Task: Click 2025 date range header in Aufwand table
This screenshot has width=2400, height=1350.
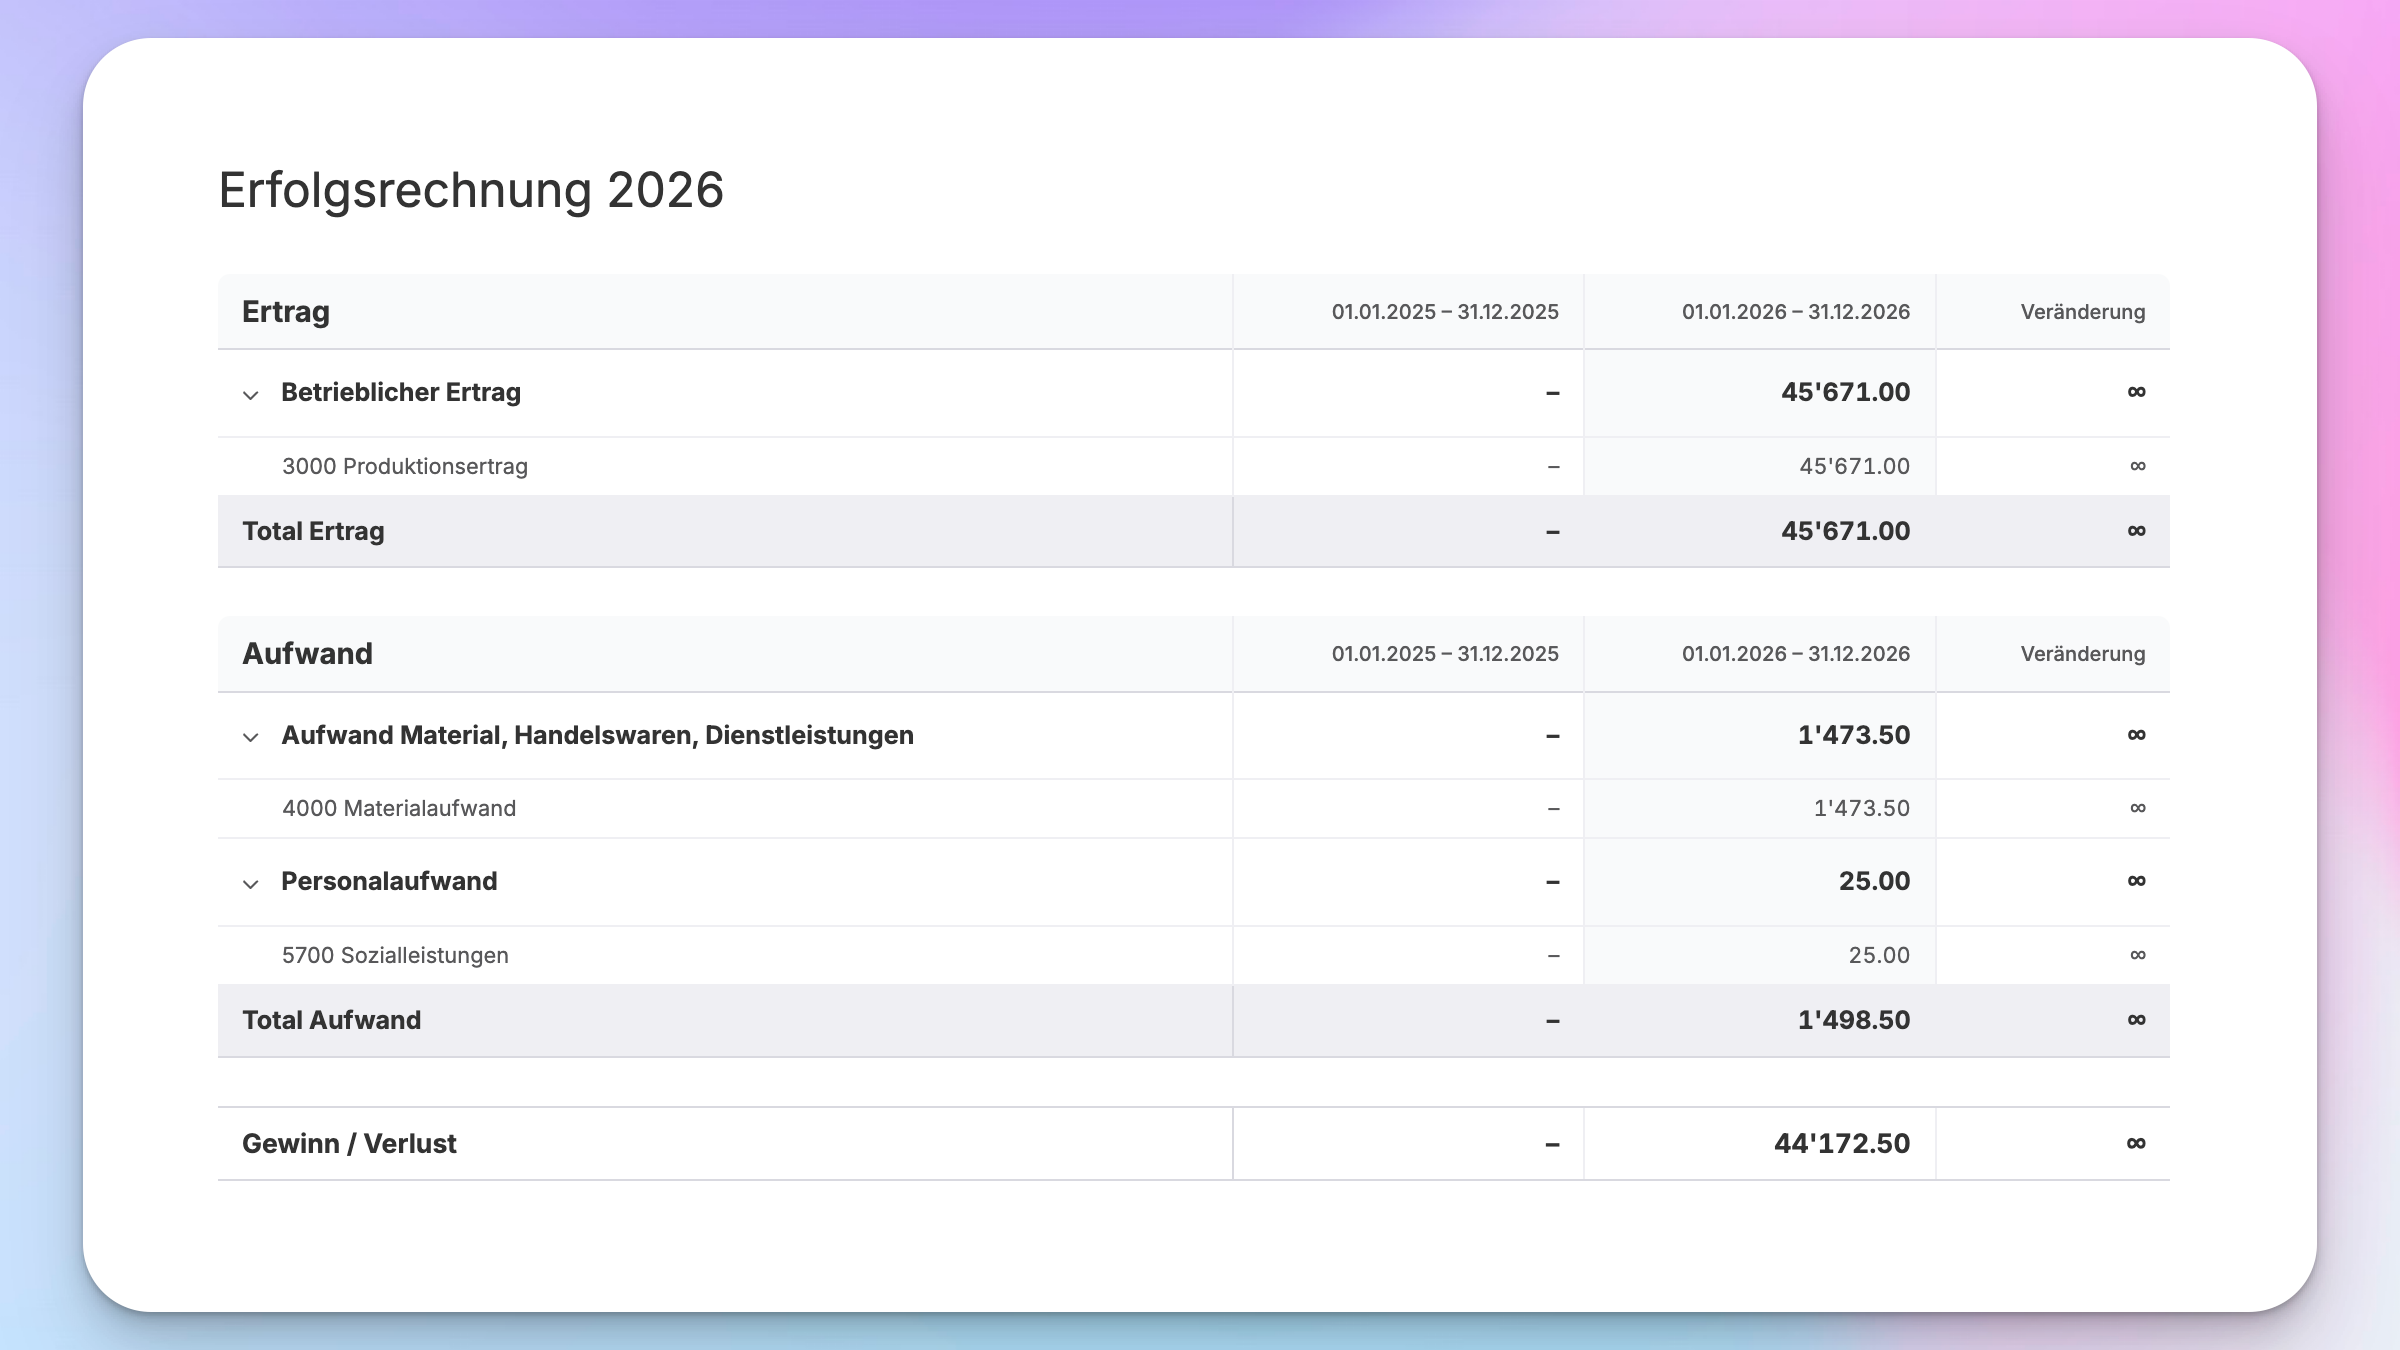Action: 1445,654
